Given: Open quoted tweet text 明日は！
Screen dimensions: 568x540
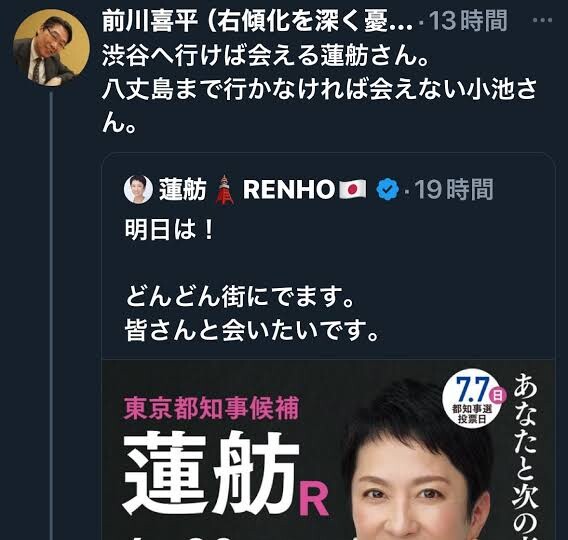Looking at the screenshot, I should (x=170, y=230).
